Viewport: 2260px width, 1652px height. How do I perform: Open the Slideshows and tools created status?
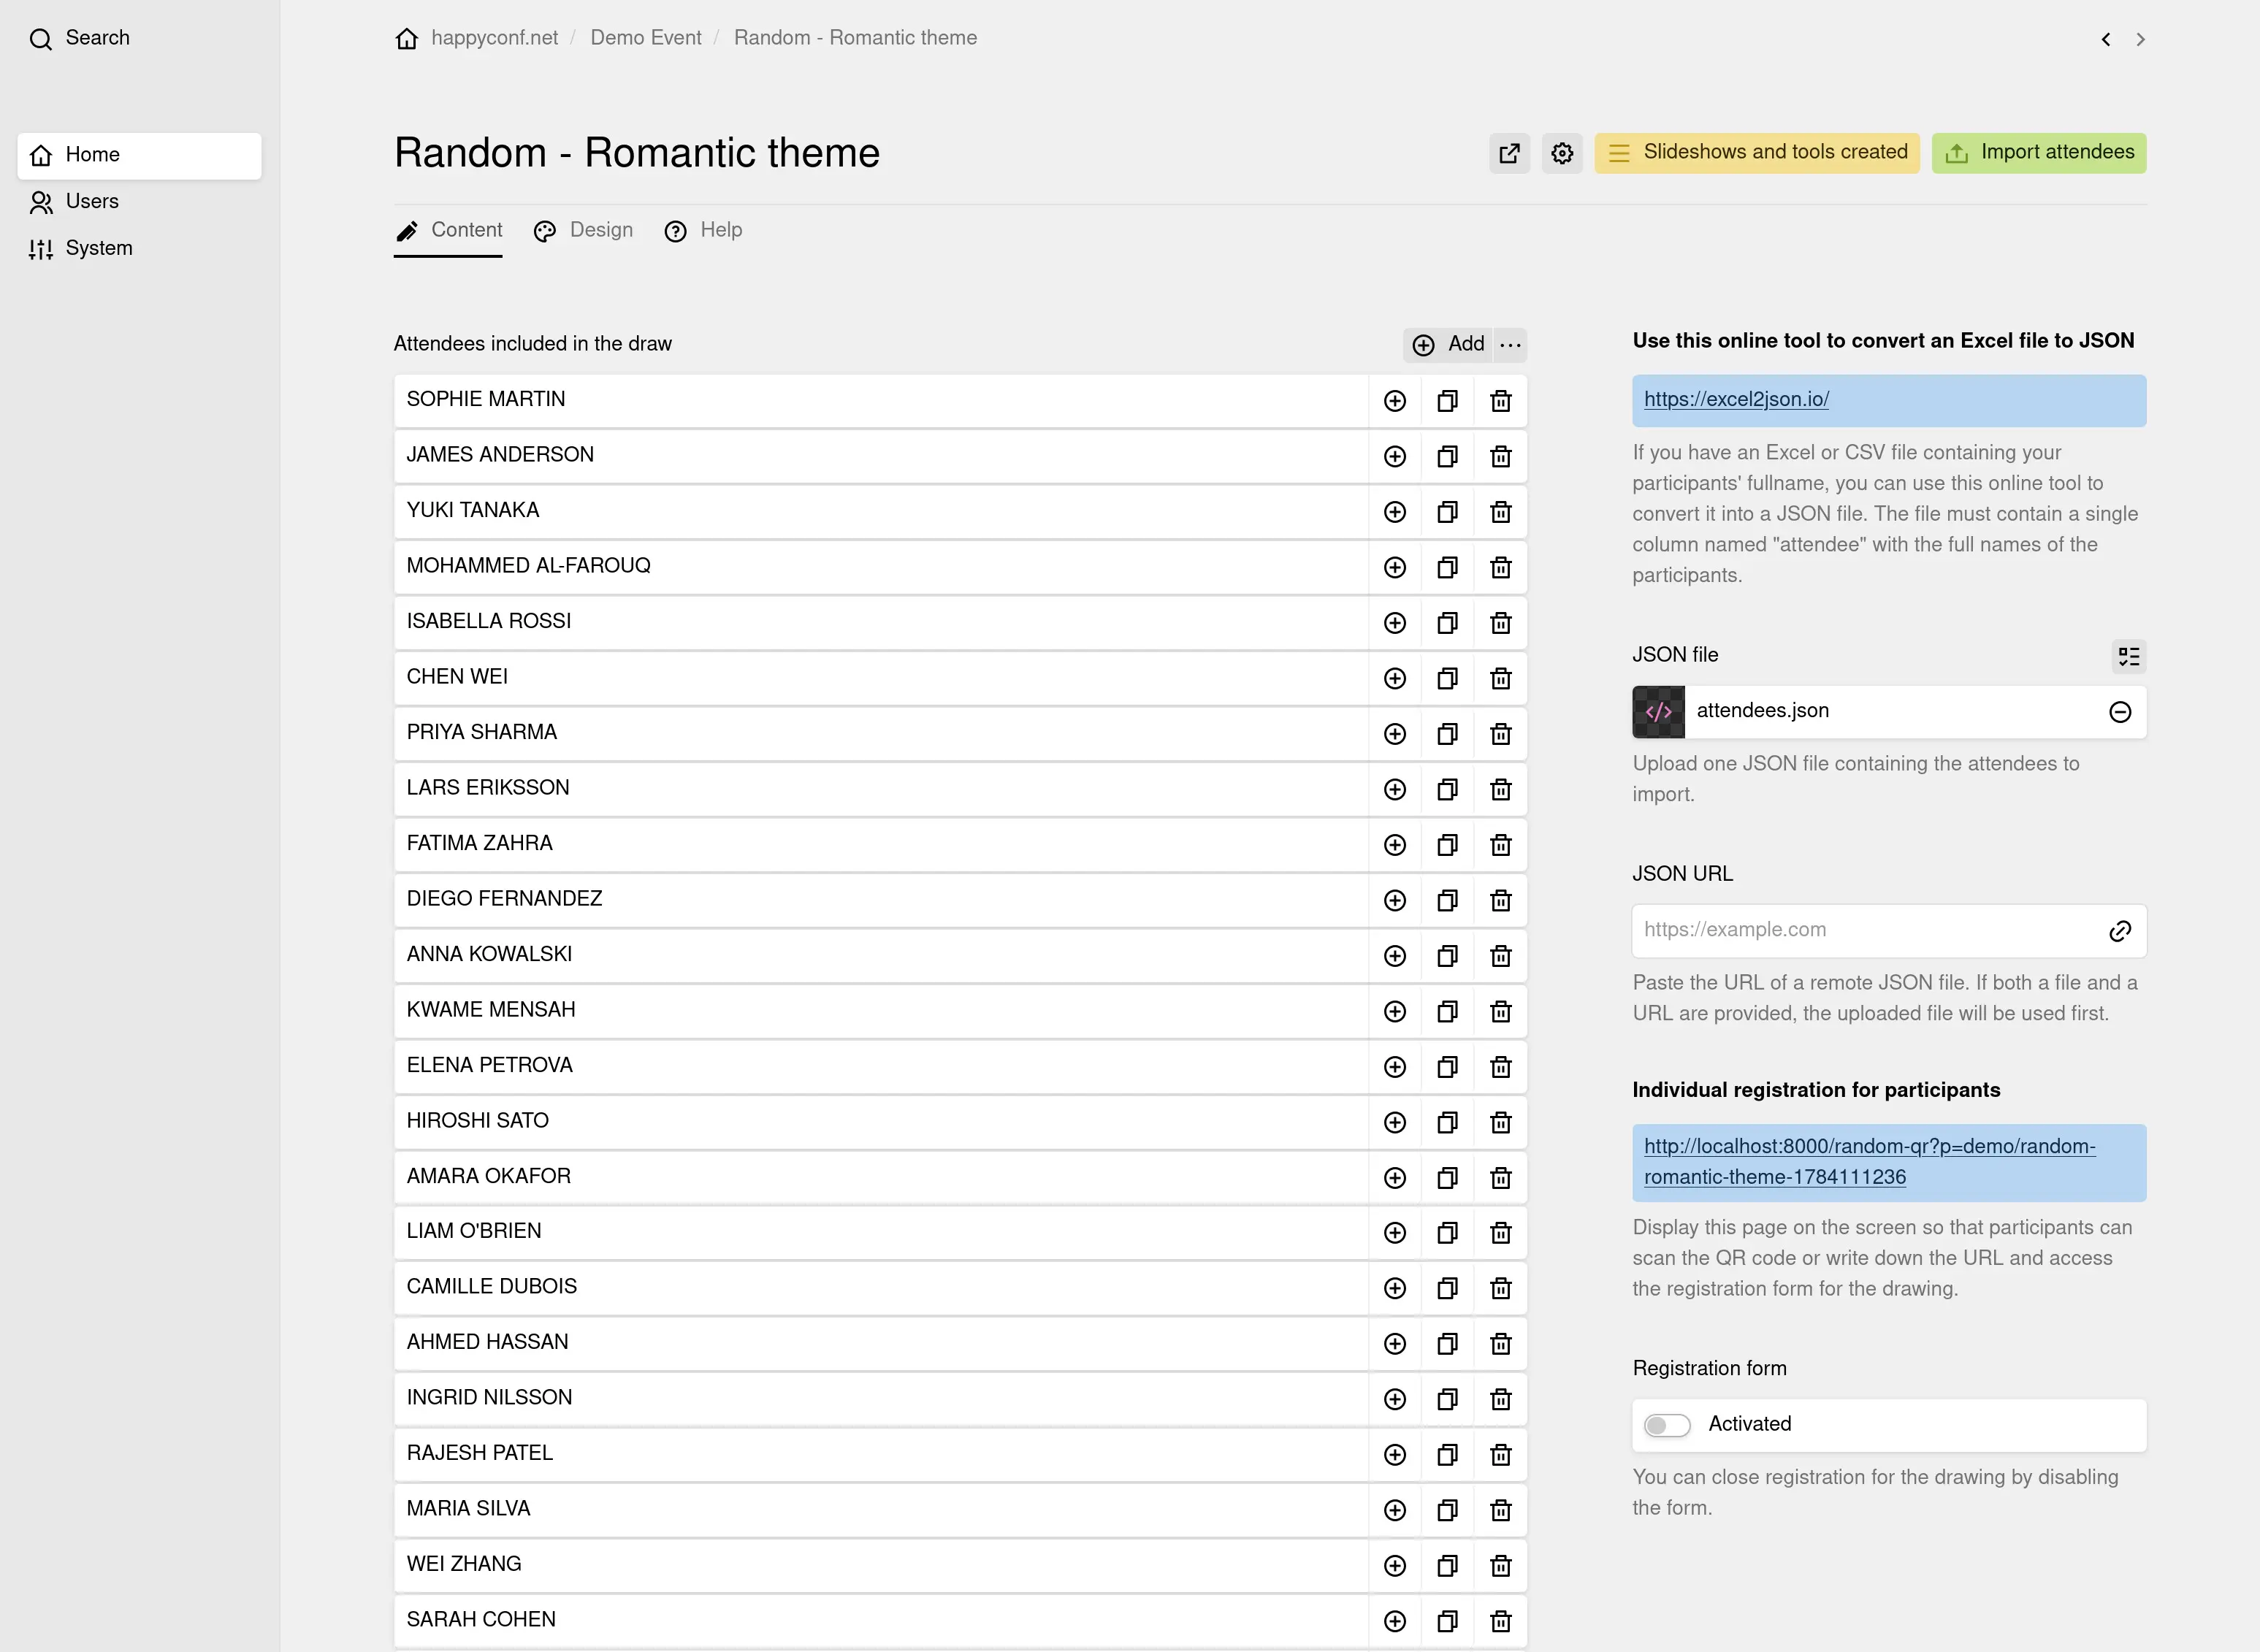[x=1757, y=153]
